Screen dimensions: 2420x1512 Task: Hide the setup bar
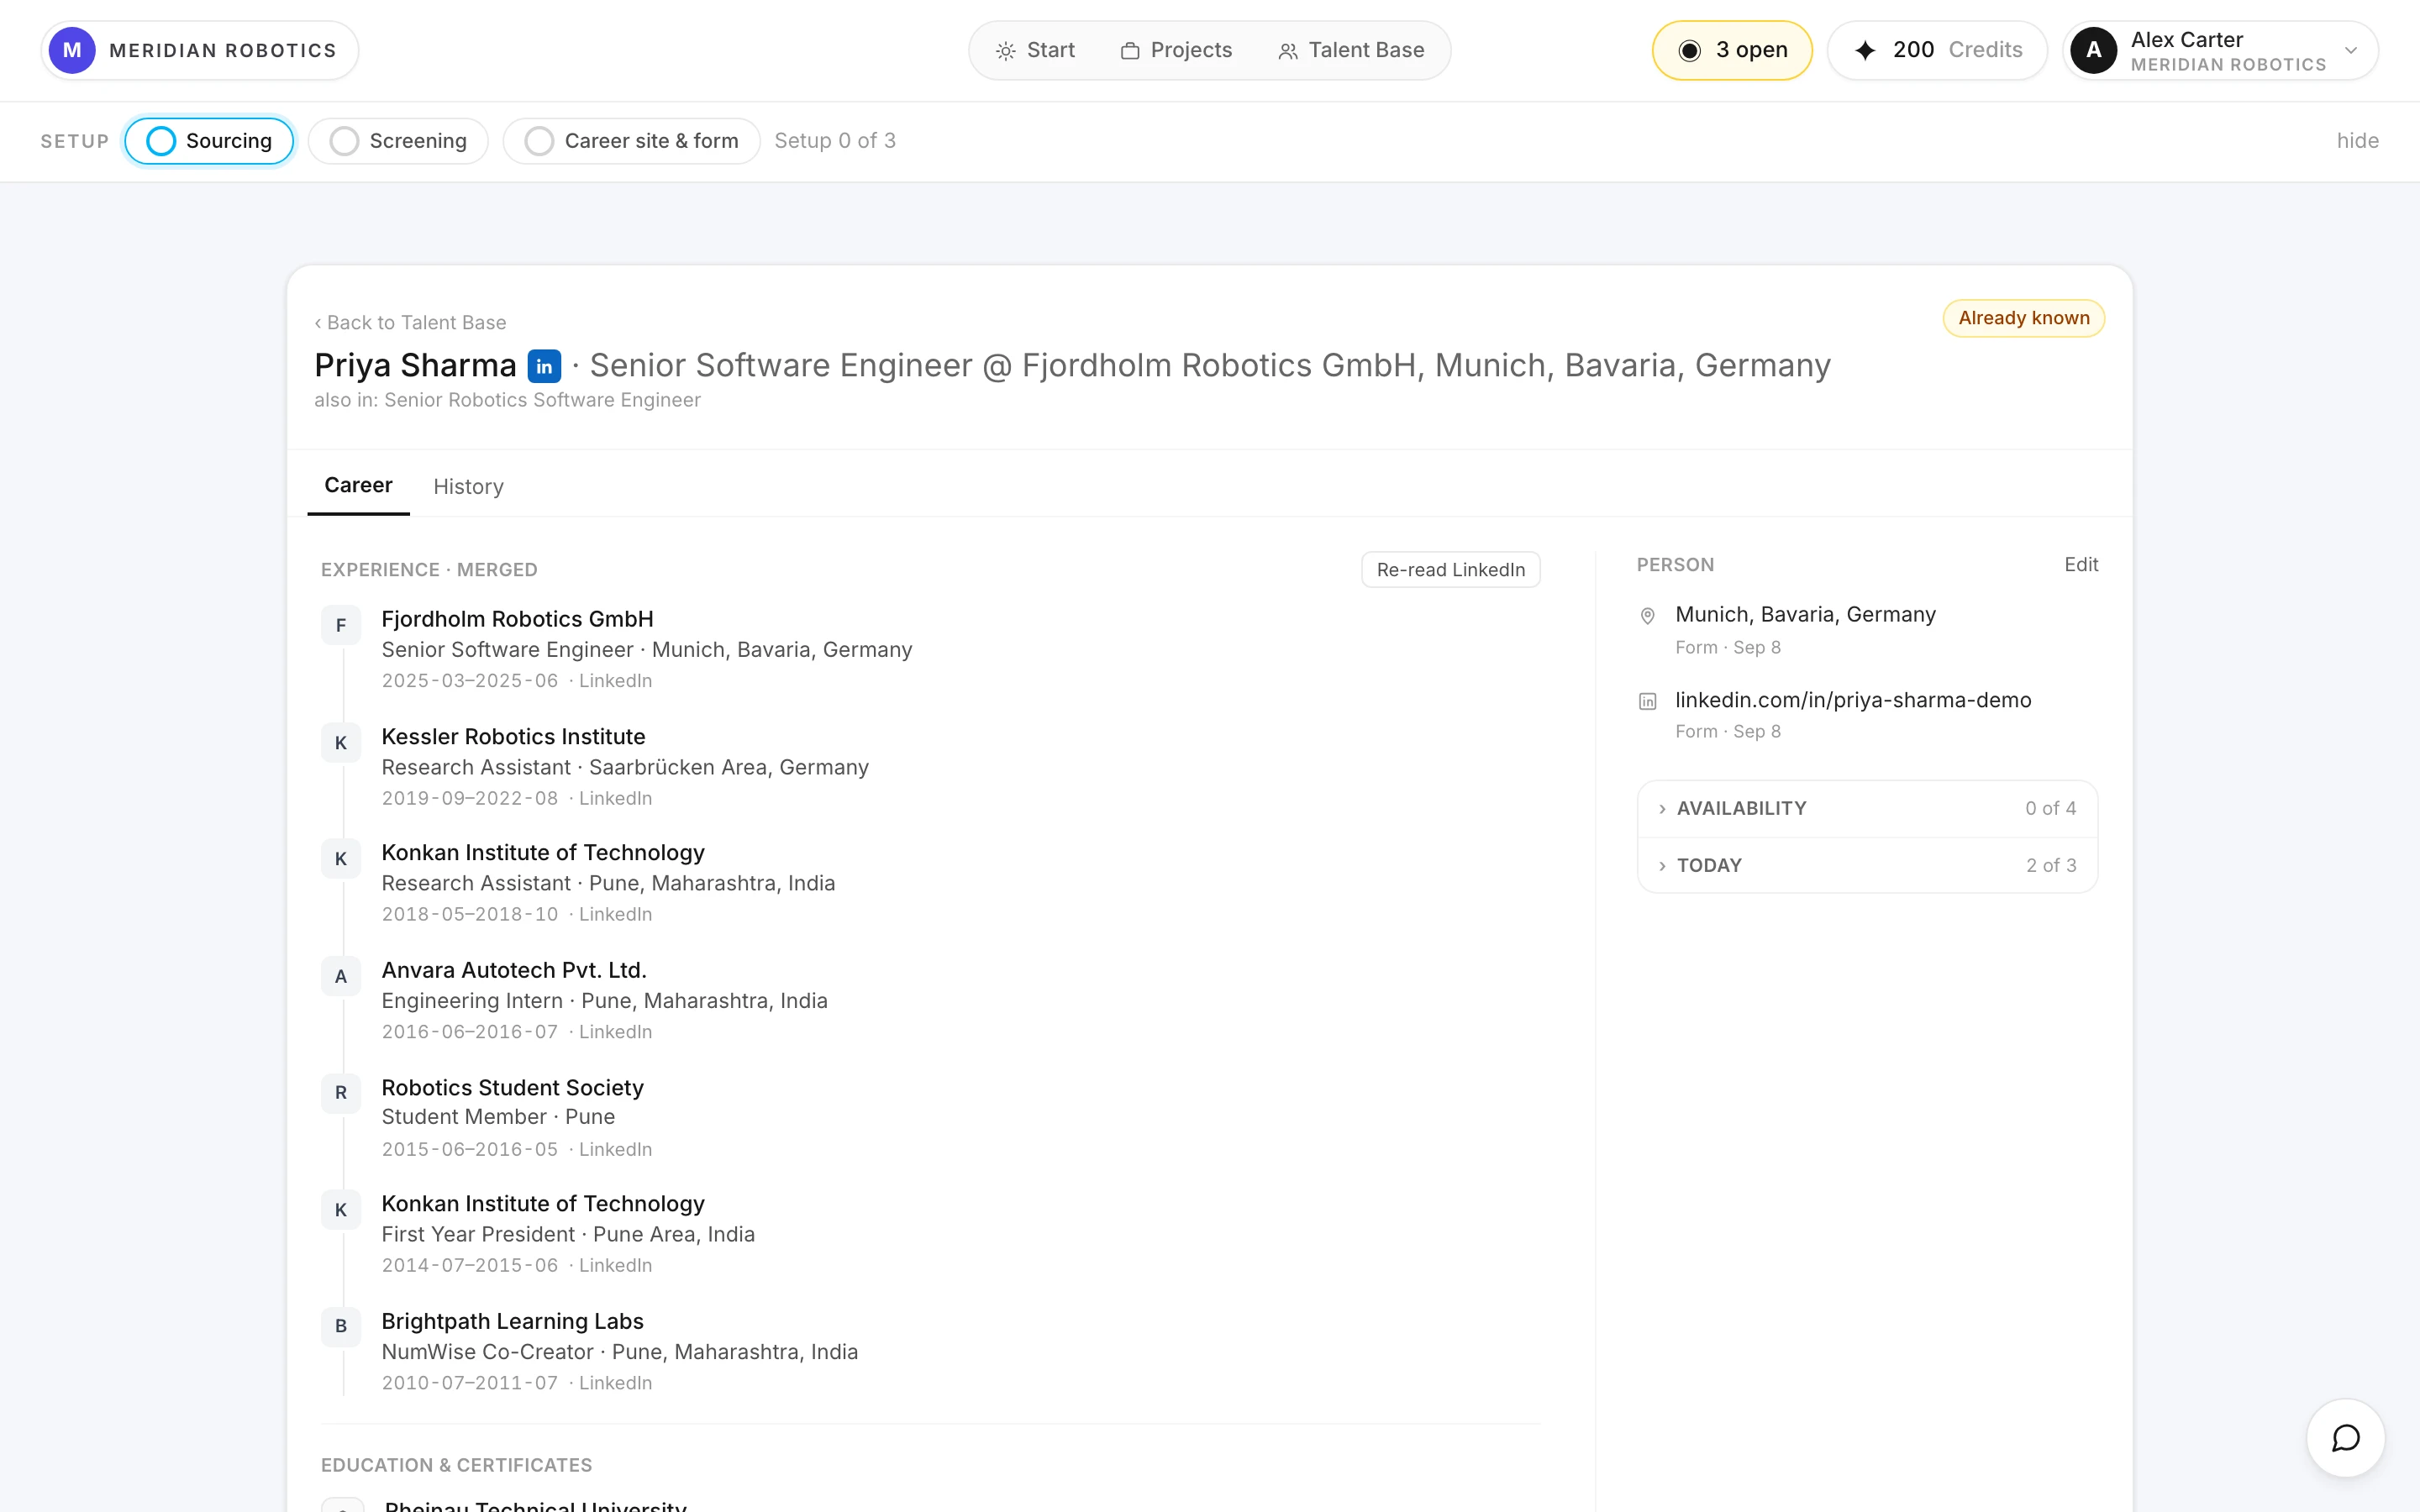pos(2357,141)
